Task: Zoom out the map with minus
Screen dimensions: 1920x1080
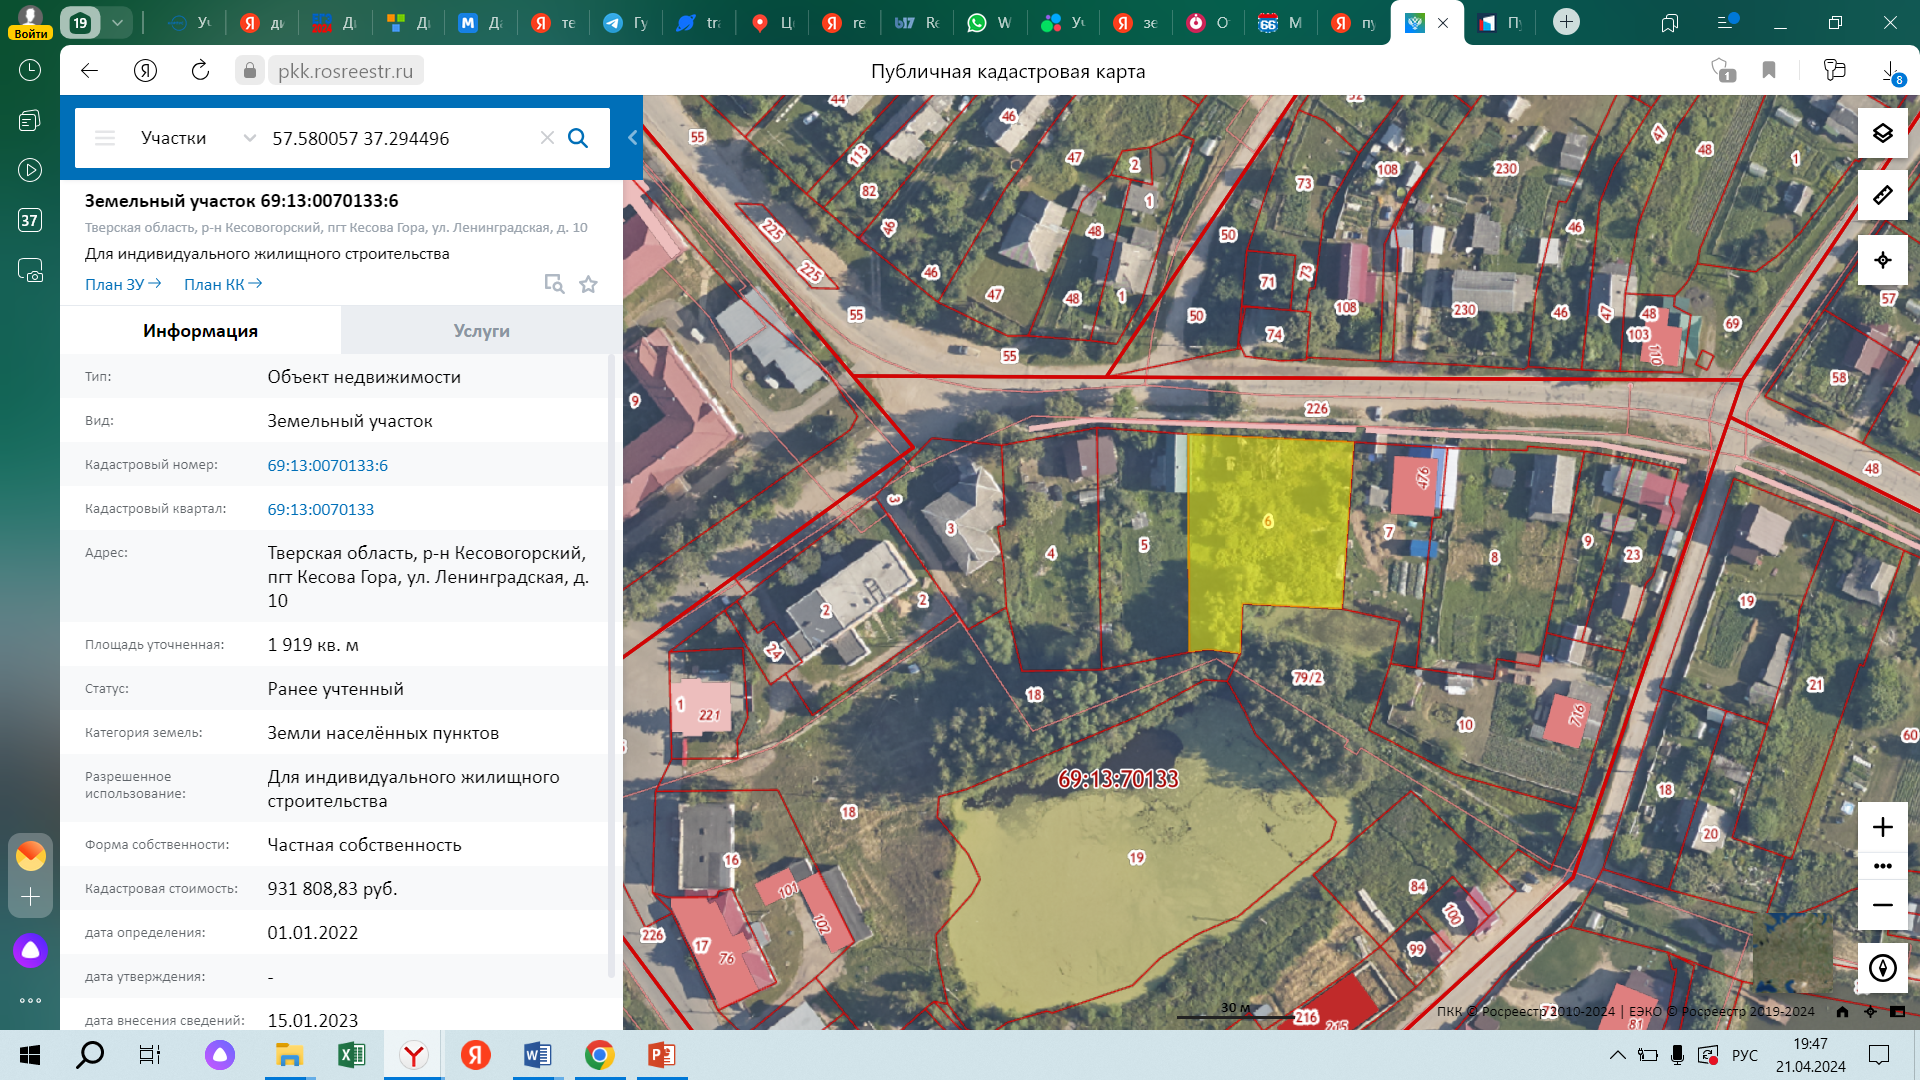Action: pyautogui.click(x=1882, y=905)
